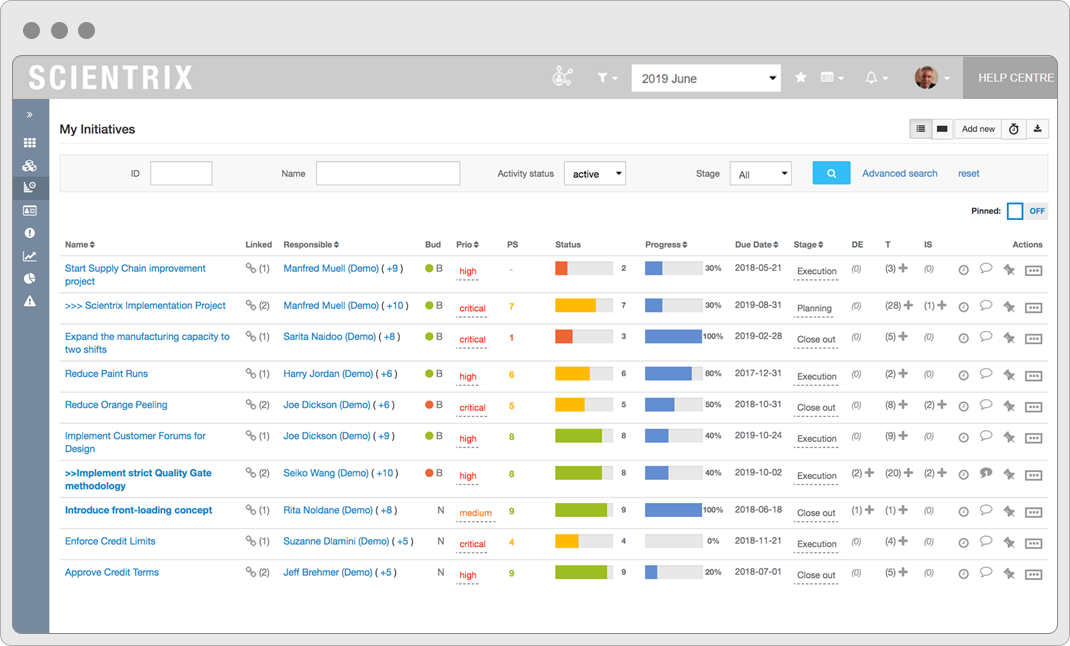The width and height of the screenshot is (1070, 646).
Task: Click the Planning stage of Scientrix Implementation Project
Action: point(814,308)
